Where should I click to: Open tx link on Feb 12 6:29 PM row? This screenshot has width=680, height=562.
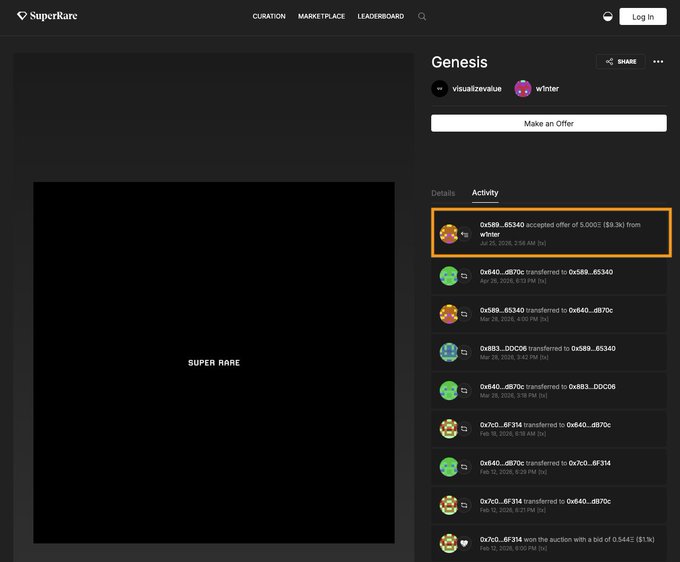(x=542, y=472)
